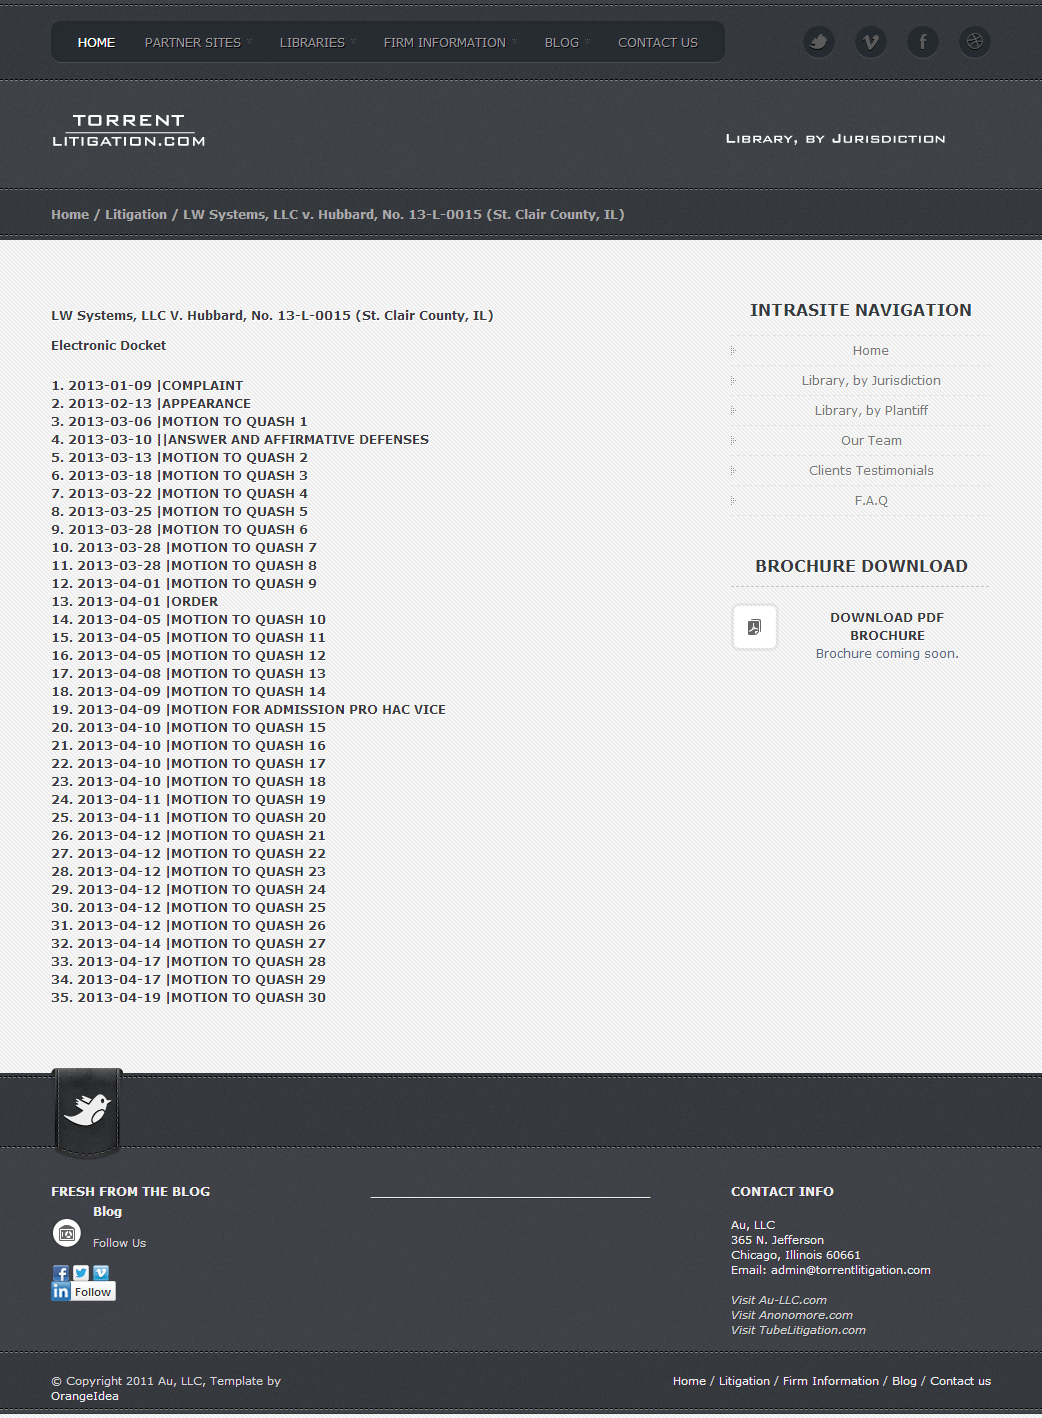Click the Torrent Litigation.com logo
This screenshot has width=1042, height=1418.
click(x=129, y=130)
